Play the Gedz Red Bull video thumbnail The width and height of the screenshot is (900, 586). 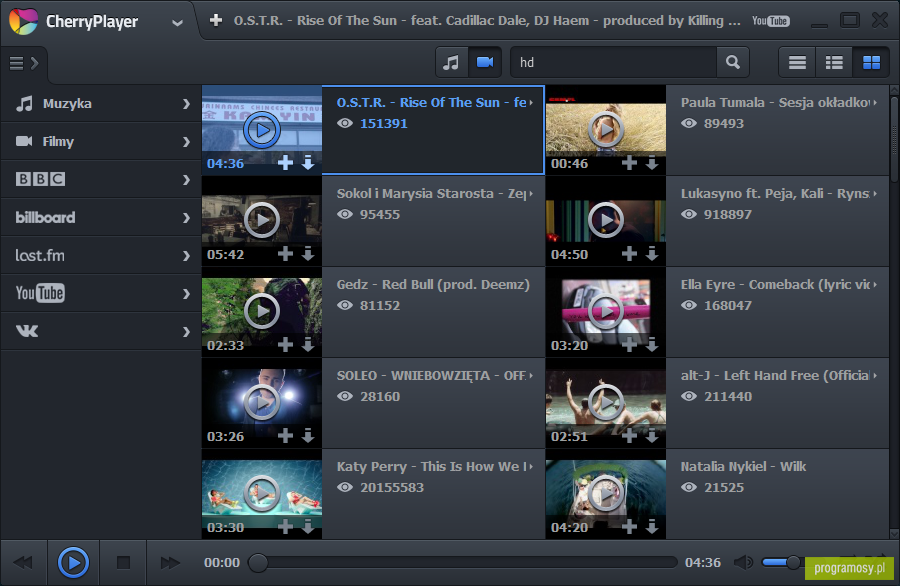(262, 311)
